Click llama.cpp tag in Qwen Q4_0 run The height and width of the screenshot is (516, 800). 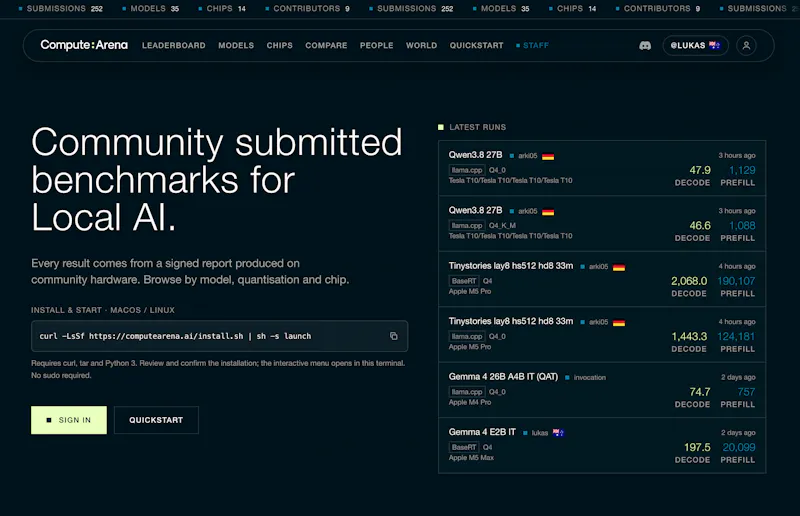coord(467,170)
